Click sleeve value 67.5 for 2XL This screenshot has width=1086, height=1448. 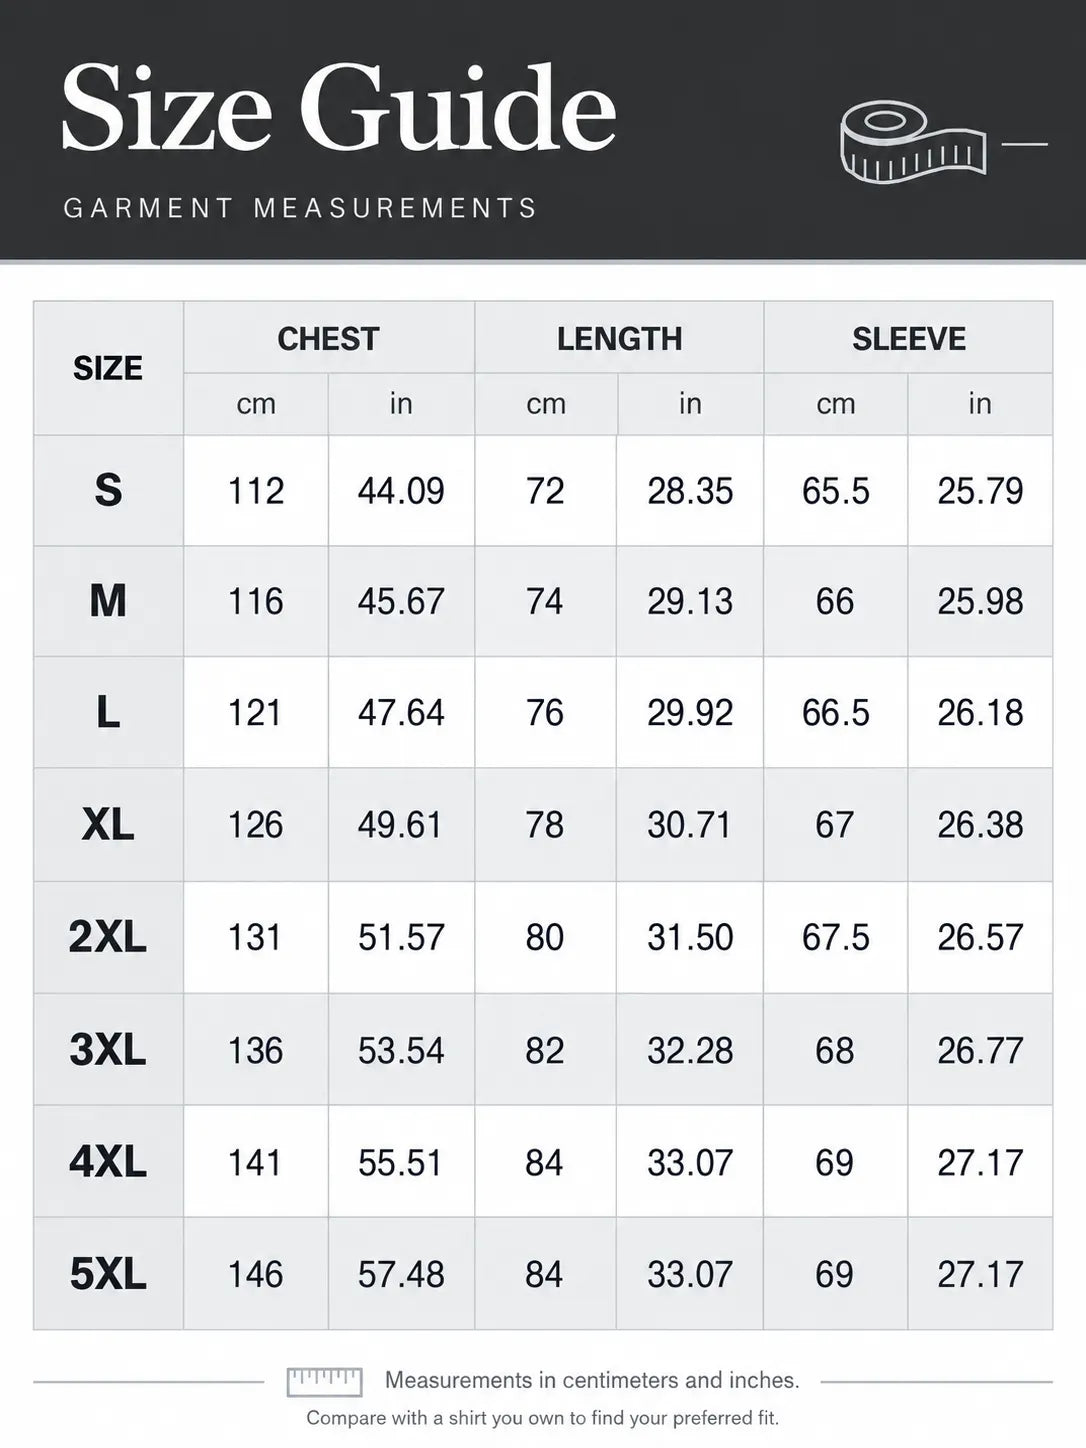coord(836,937)
